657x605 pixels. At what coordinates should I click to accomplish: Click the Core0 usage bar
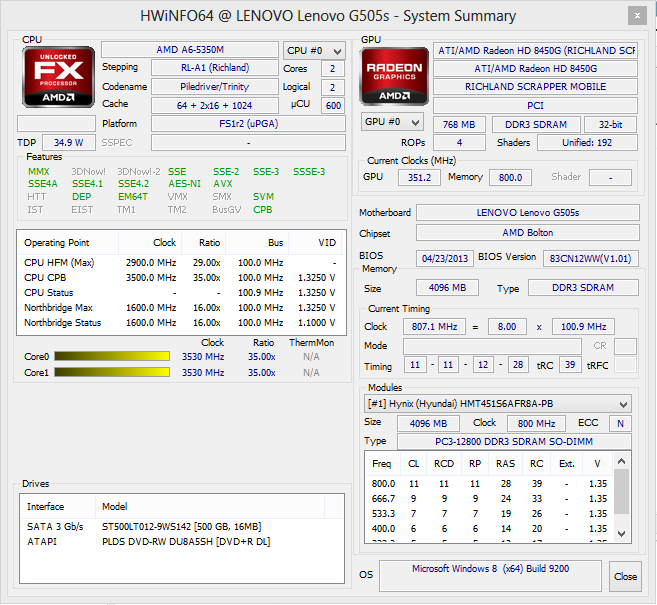pos(112,357)
